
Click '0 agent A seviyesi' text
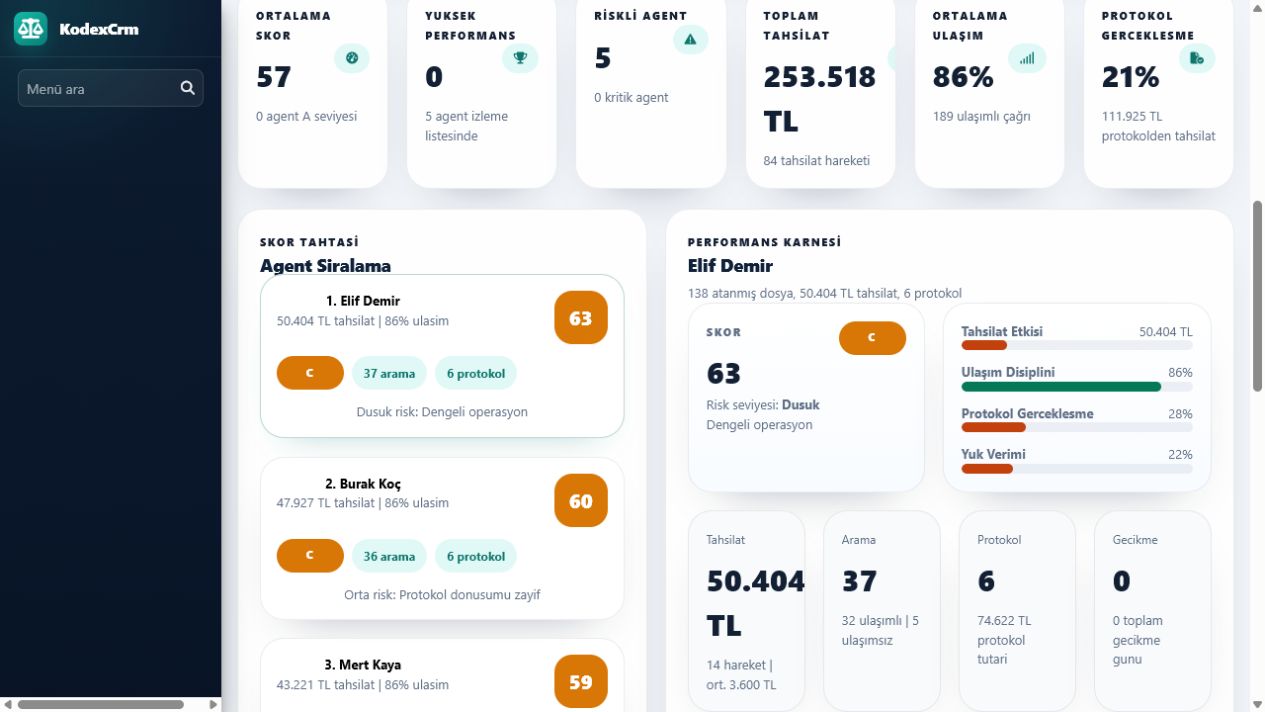pyautogui.click(x=306, y=116)
